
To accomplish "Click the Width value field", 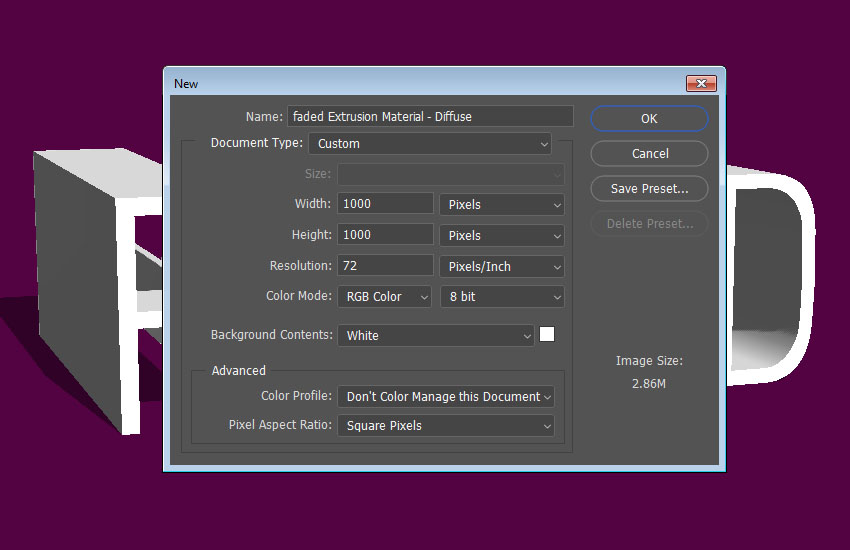I will click(x=385, y=204).
